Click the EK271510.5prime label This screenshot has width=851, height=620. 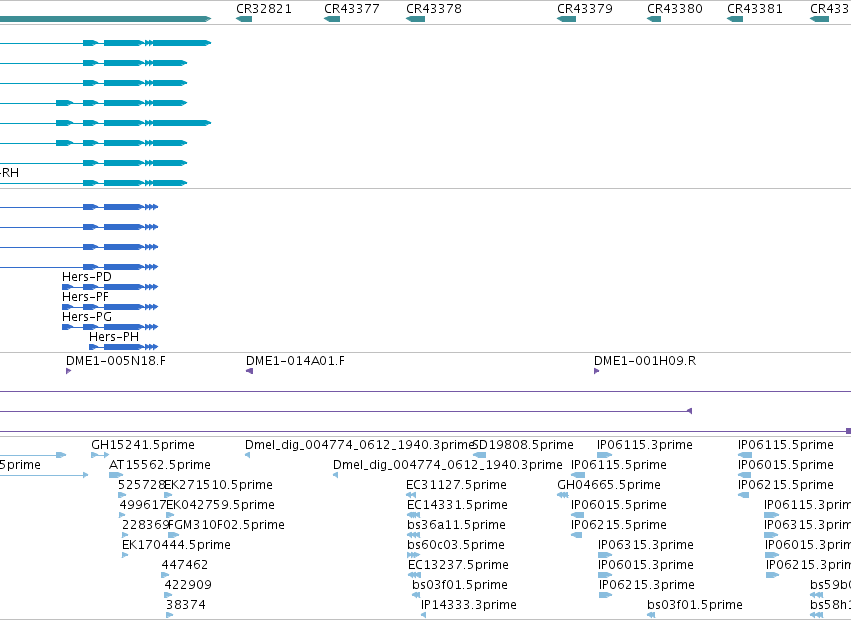click(218, 485)
